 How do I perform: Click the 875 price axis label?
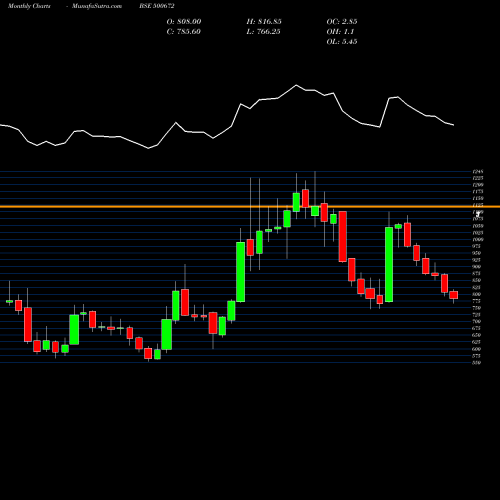click(x=477, y=274)
